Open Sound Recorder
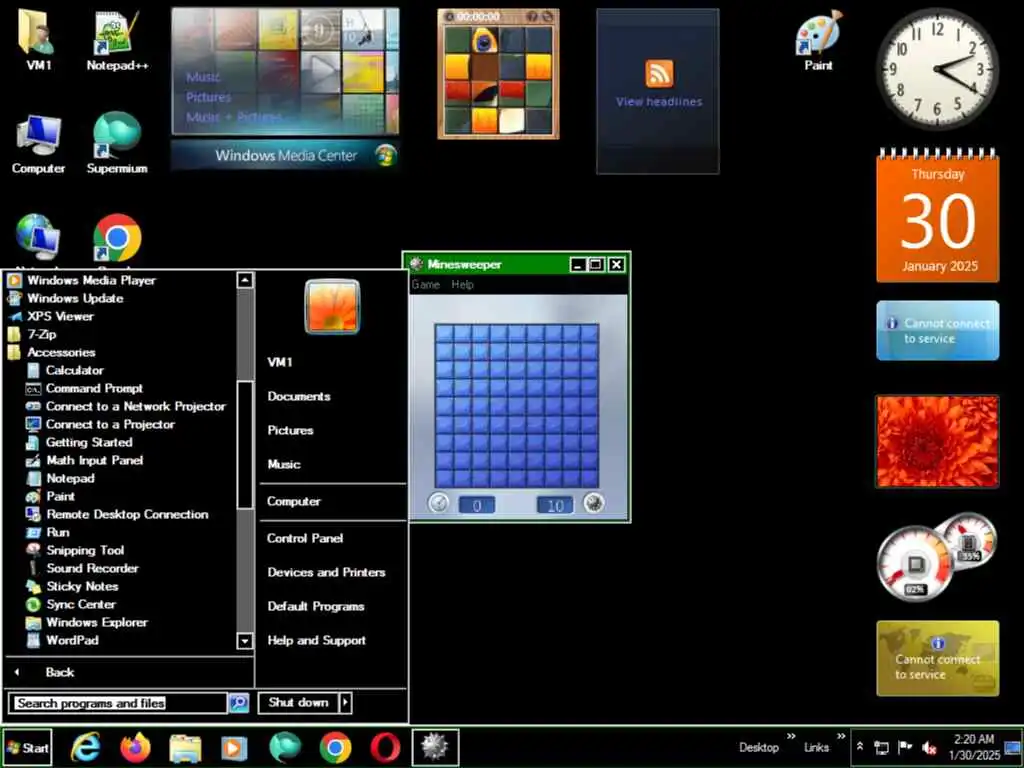Viewport: 1024px width, 768px height. coord(82,568)
